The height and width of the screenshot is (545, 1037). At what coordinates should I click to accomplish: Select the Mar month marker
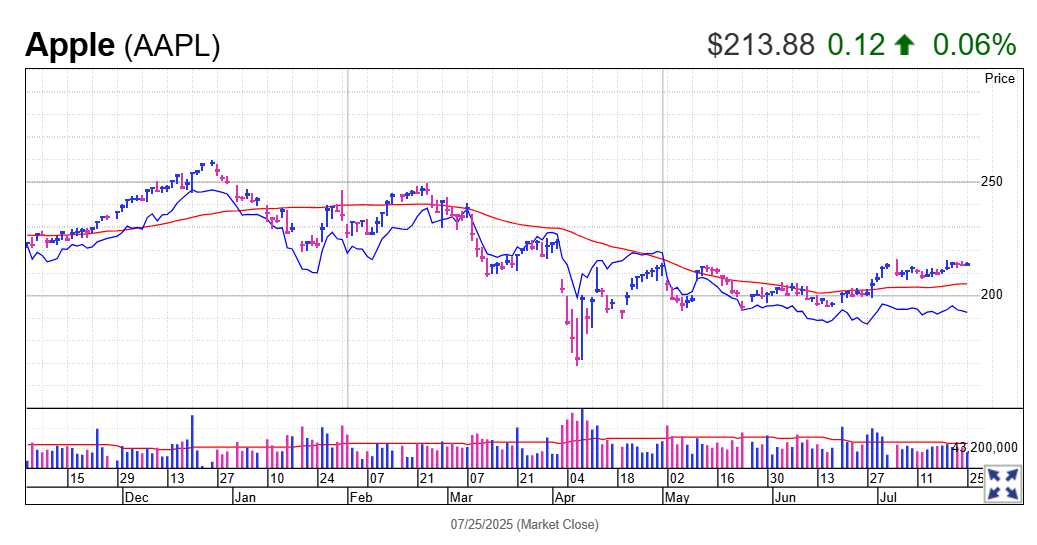coord(461,496)
